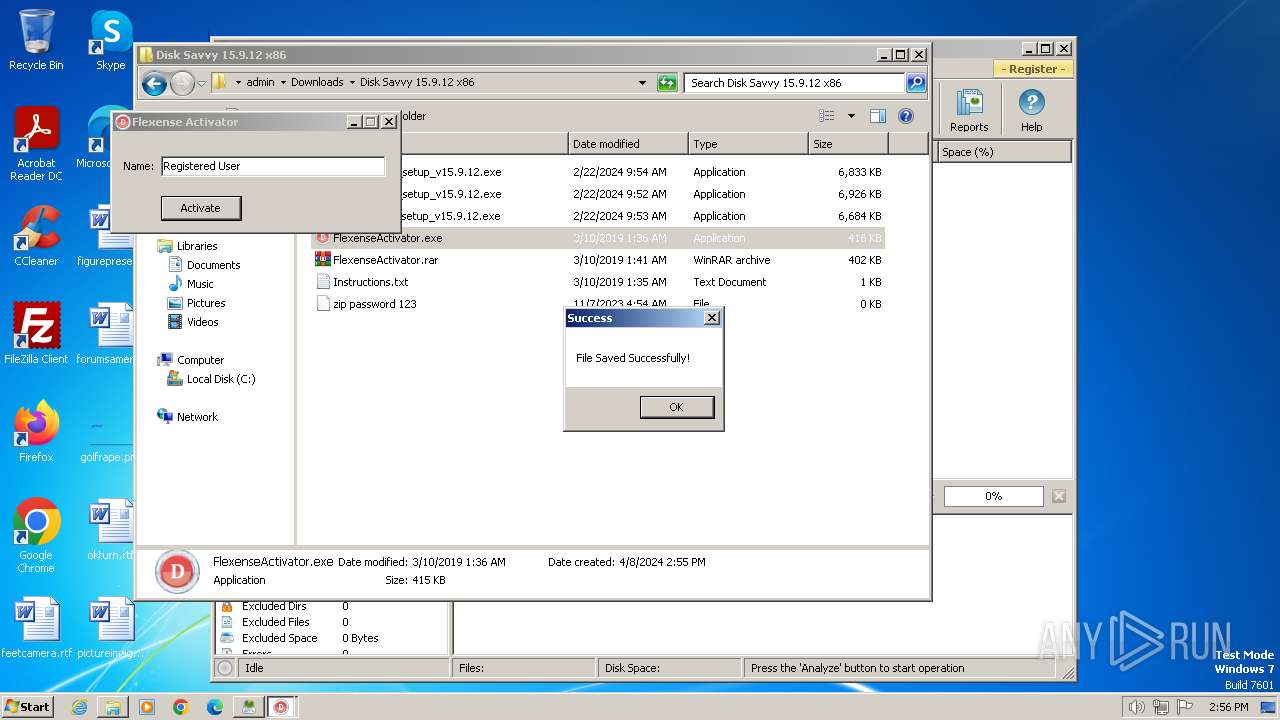Cancel operation beside progress bar
1280x720 pixels.
coord(1059,496)
